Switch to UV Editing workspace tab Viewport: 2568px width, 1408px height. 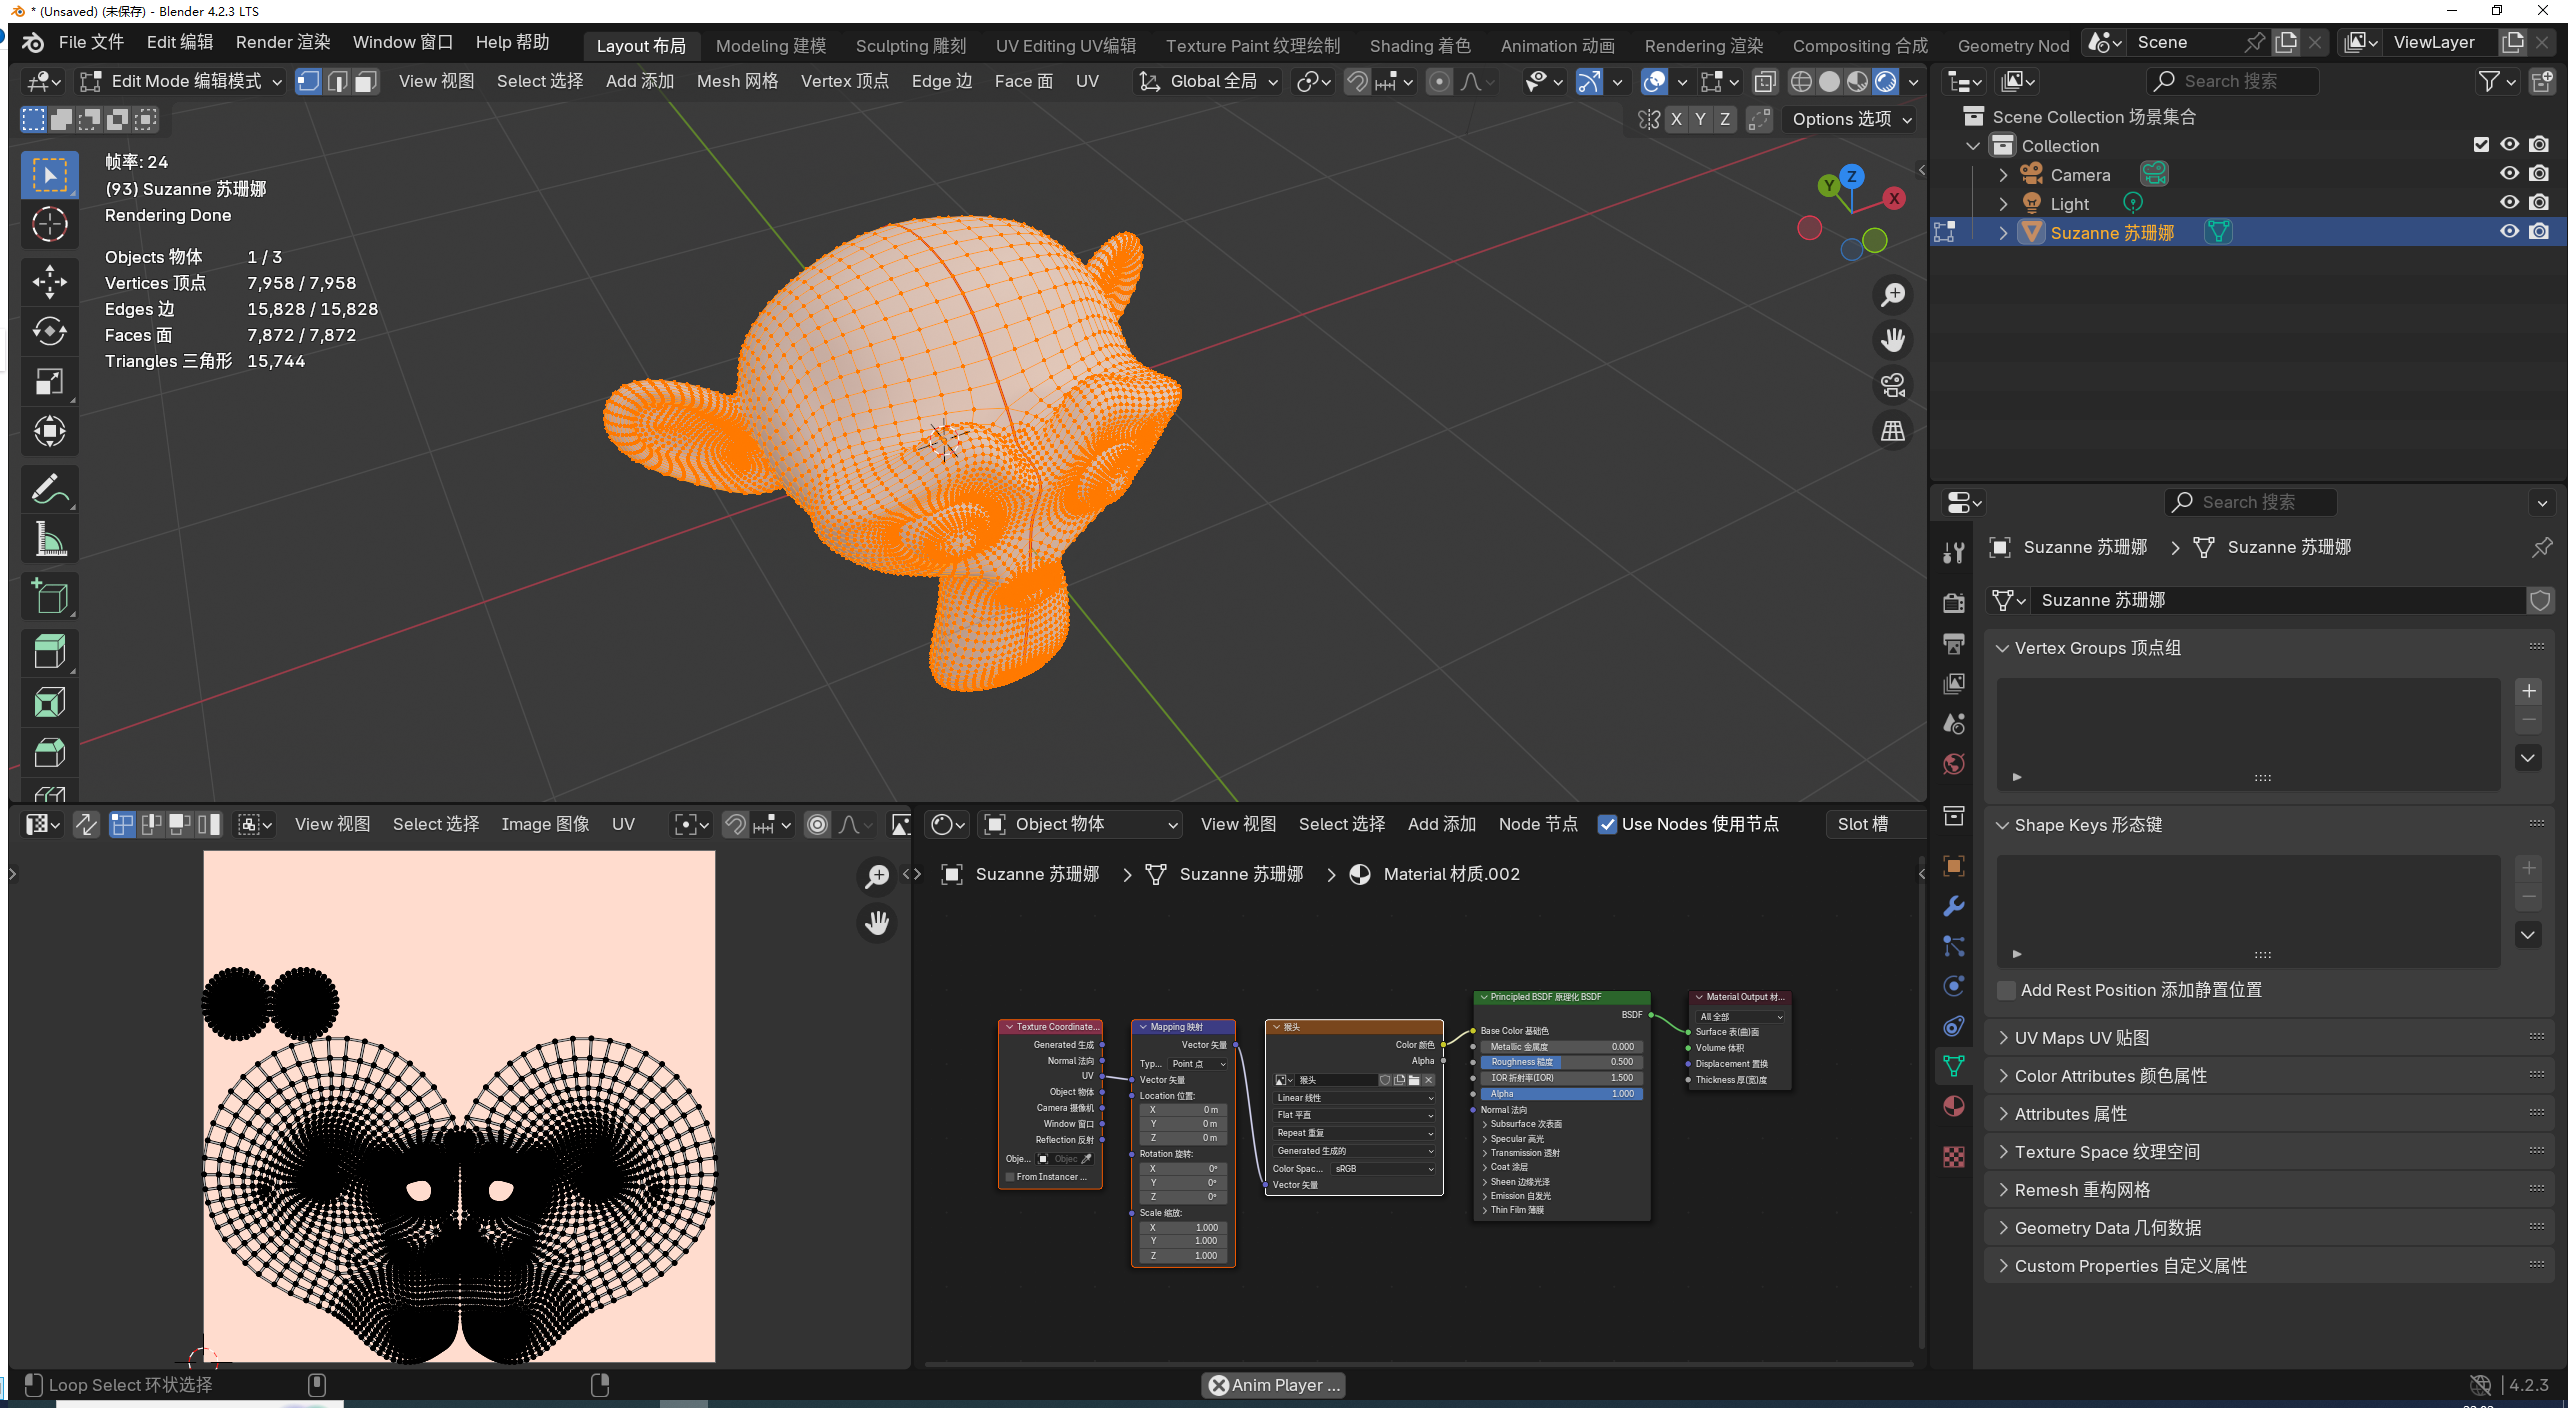pyautogui.click(x=1065, y=46)
